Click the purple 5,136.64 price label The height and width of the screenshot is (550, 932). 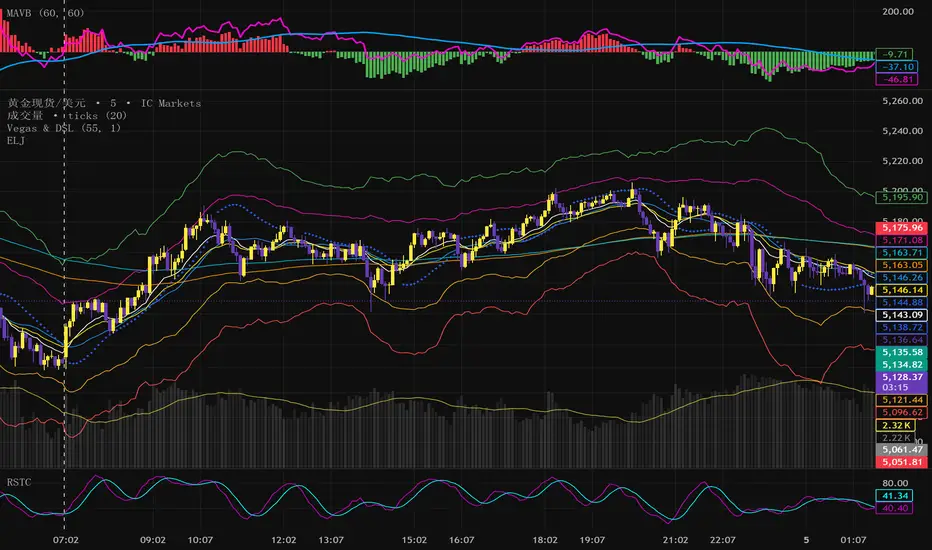902,340
